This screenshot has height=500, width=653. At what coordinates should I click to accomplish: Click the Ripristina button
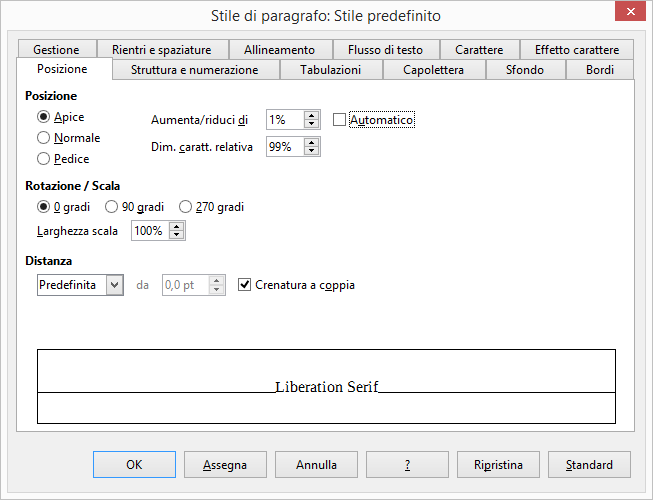coord(498,465)
